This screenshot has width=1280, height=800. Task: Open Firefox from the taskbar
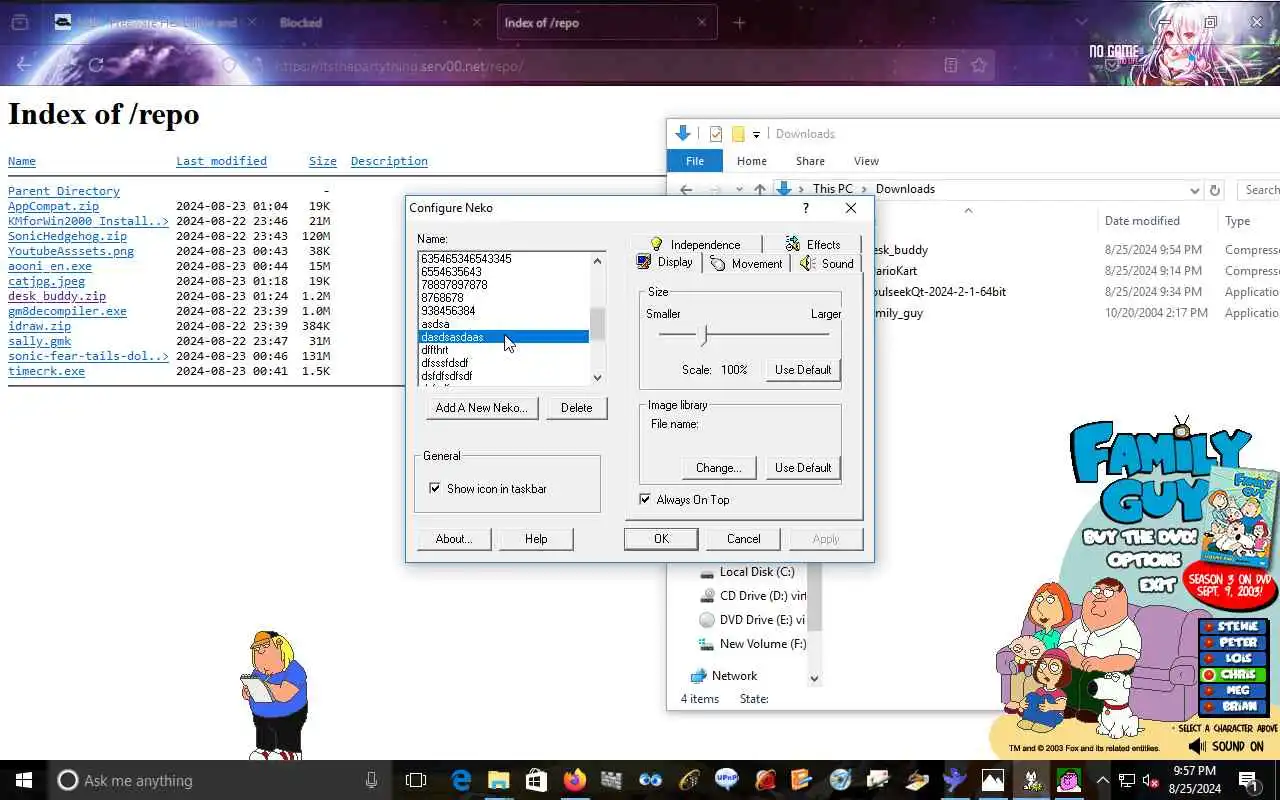574,780
